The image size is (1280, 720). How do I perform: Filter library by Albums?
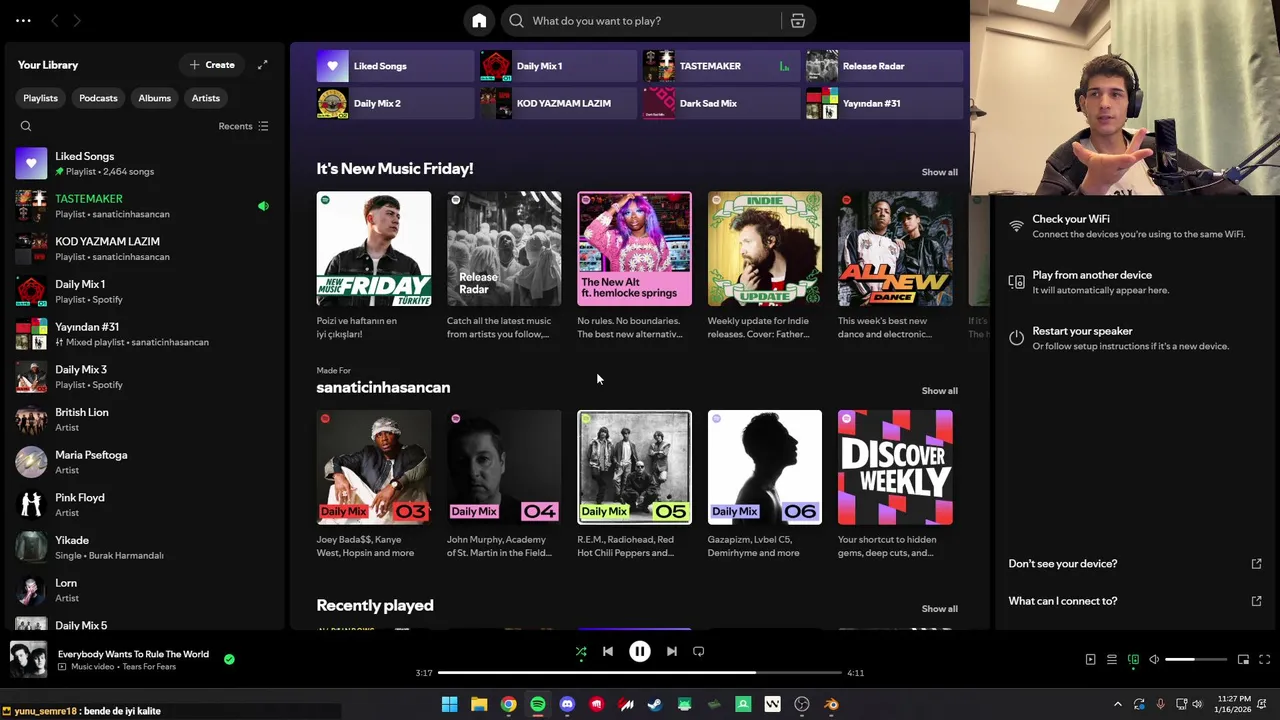pyautogui.click(x=154, y=98)
